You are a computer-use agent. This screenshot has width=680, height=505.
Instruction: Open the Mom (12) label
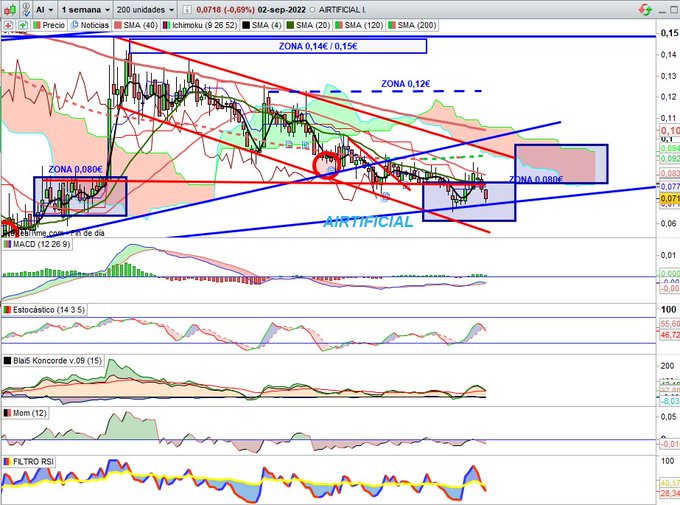coord(29,413)
